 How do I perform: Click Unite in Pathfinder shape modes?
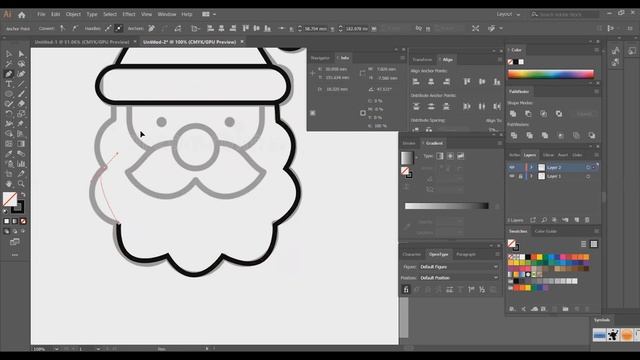pos(513,114)
